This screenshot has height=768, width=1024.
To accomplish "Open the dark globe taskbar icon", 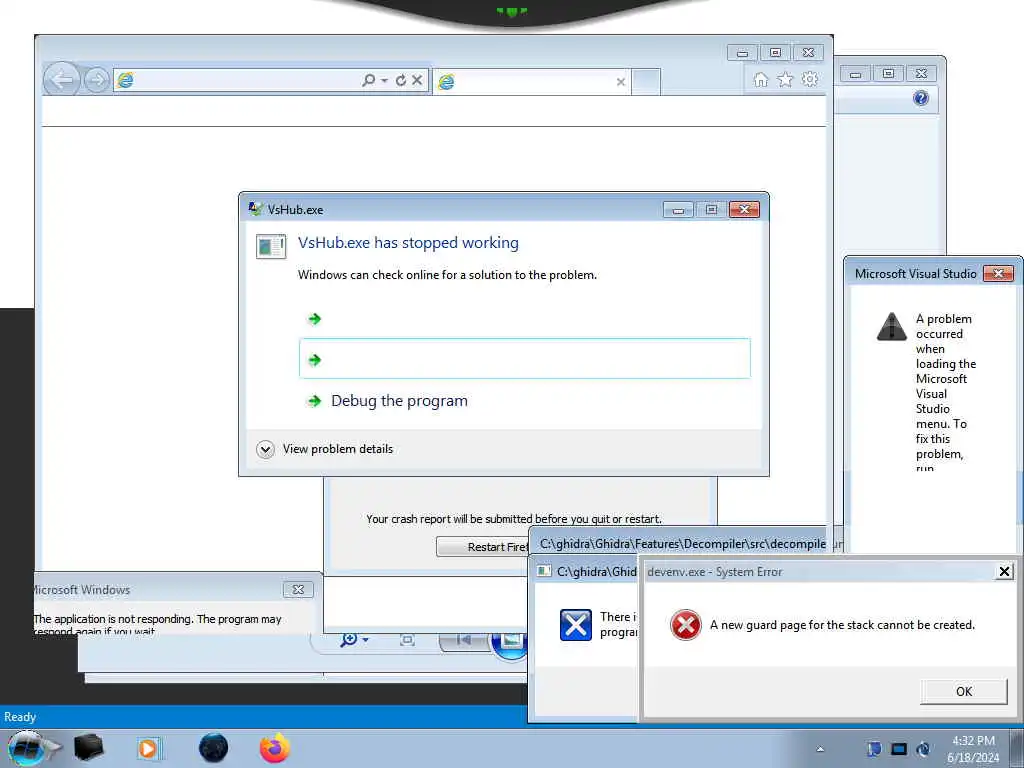I will (214, 748).
